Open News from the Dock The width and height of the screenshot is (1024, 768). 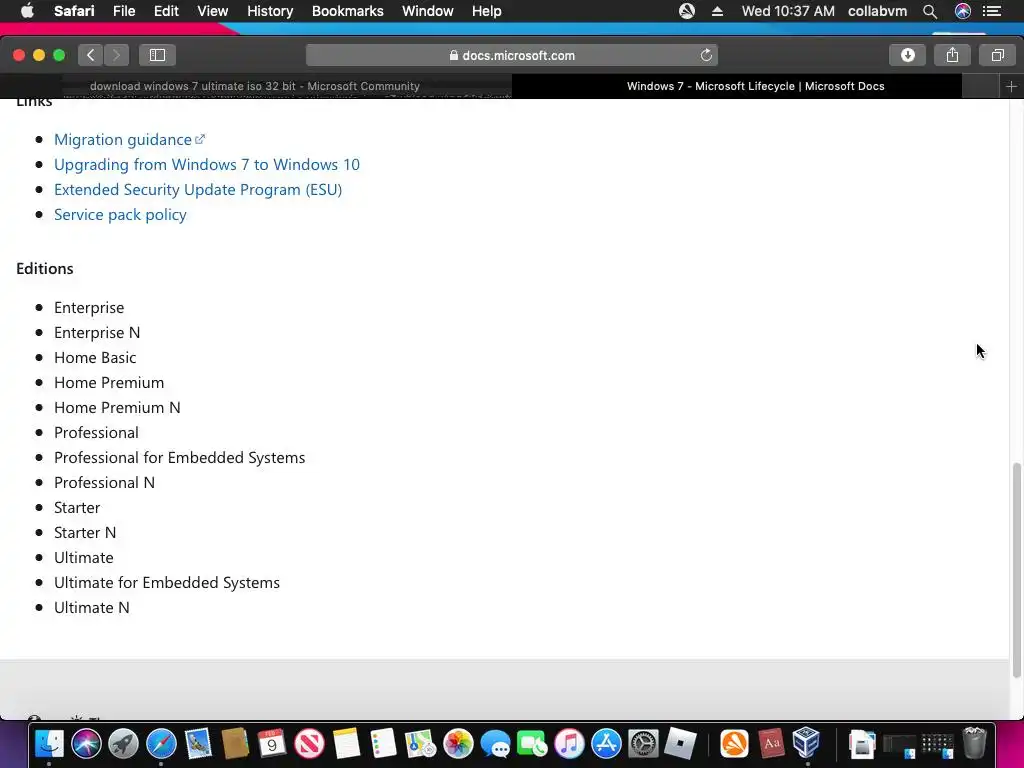[309, 743]
